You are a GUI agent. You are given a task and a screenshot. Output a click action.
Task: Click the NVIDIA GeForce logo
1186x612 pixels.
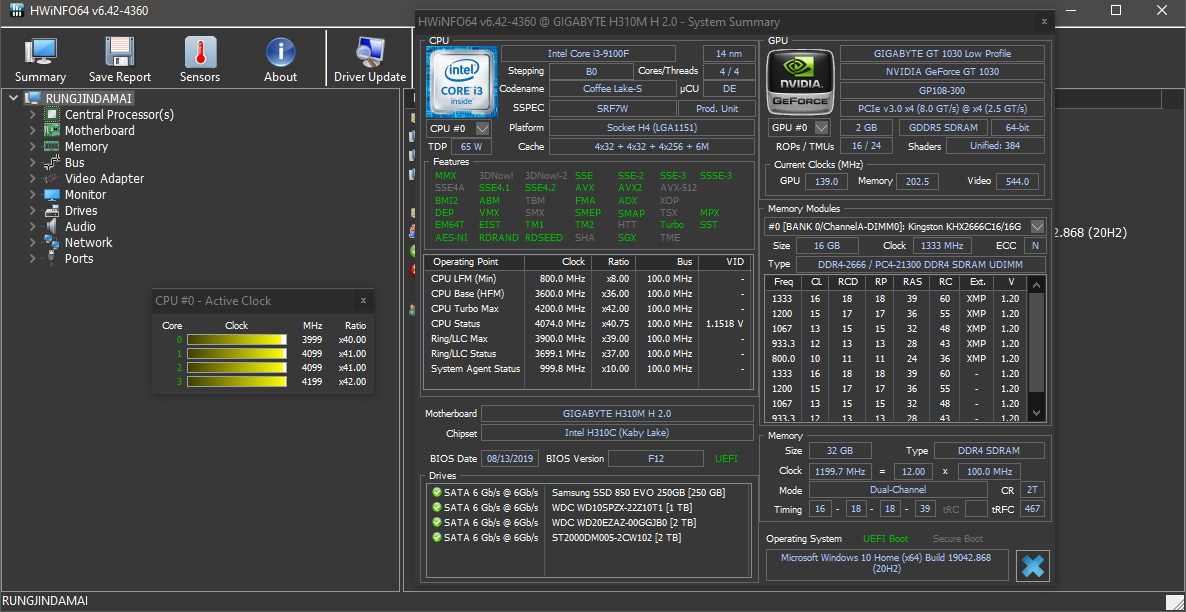pos(801,81)
